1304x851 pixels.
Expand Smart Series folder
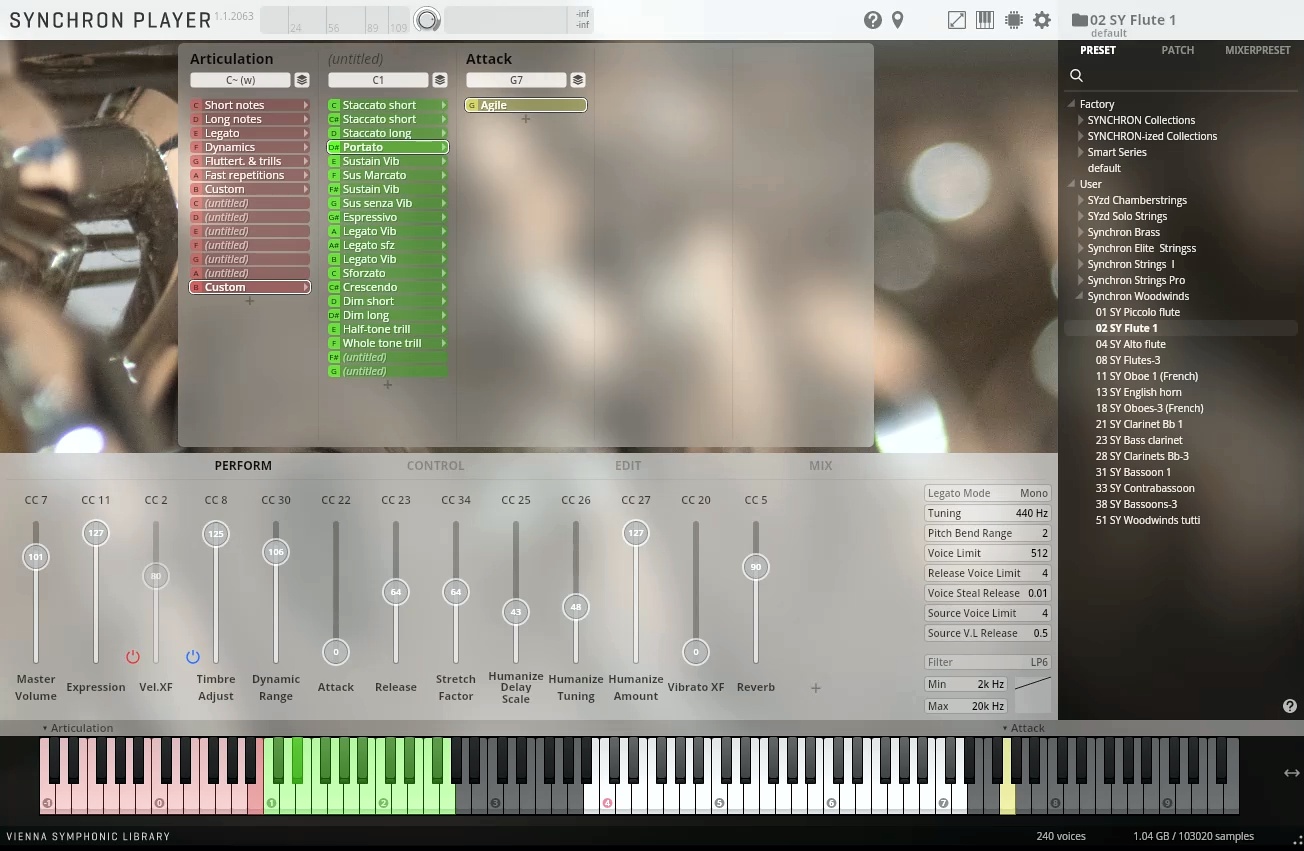[x=1081, y=152]
